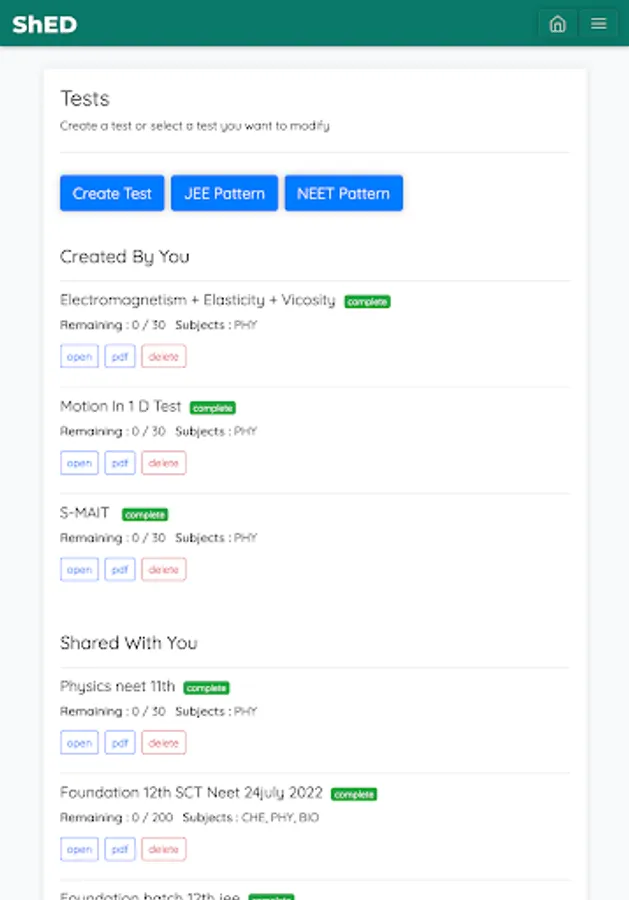Download pdf of Electromagnetism test
629x900 pixels.
[120, 356]
